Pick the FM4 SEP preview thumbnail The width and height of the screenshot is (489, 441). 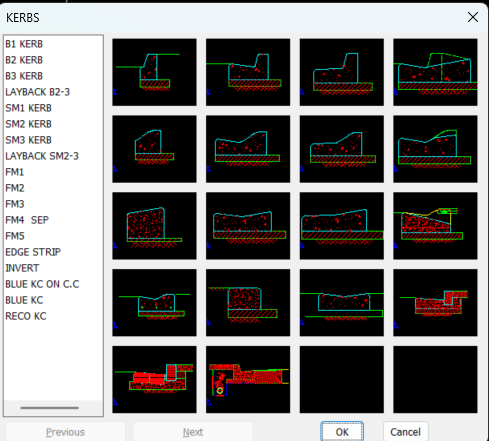[435, 226]
